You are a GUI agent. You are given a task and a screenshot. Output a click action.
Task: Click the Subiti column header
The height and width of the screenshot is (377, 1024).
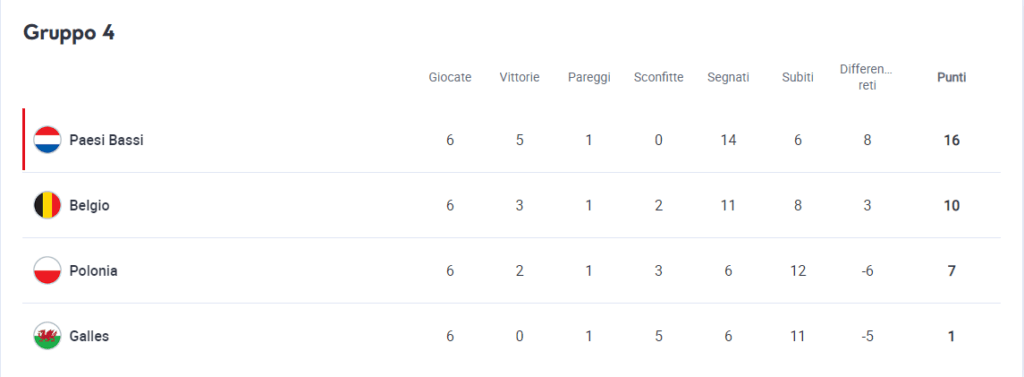[797, 77]
